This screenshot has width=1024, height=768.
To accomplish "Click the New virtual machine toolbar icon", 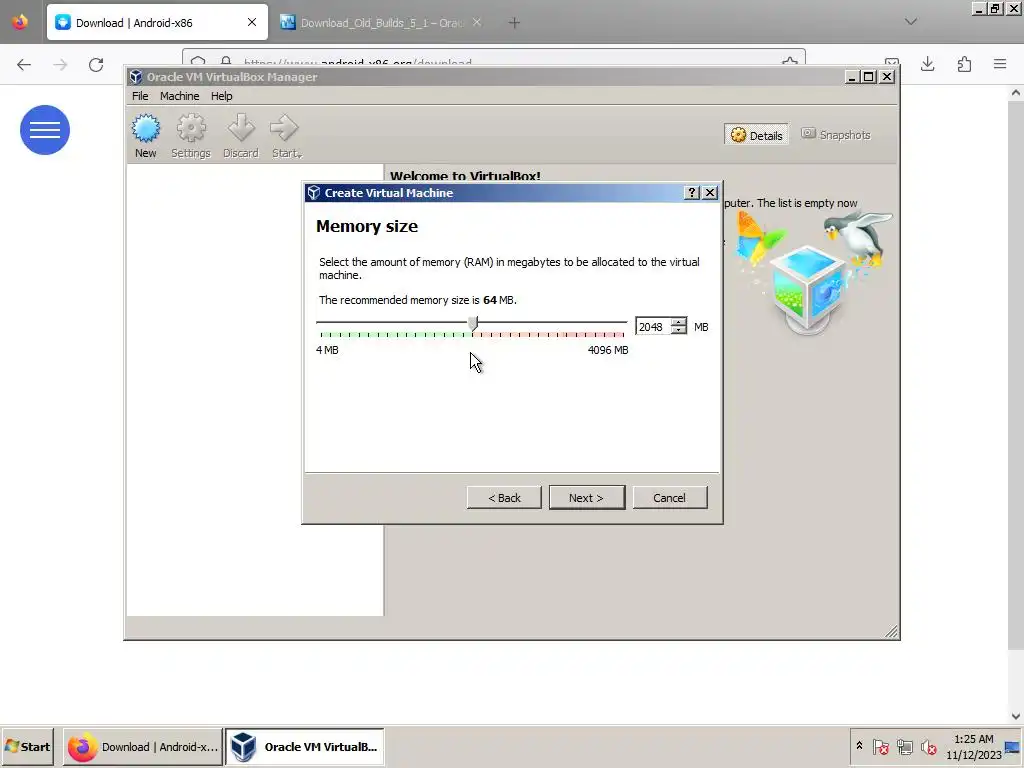I will [x=145, y=136].
